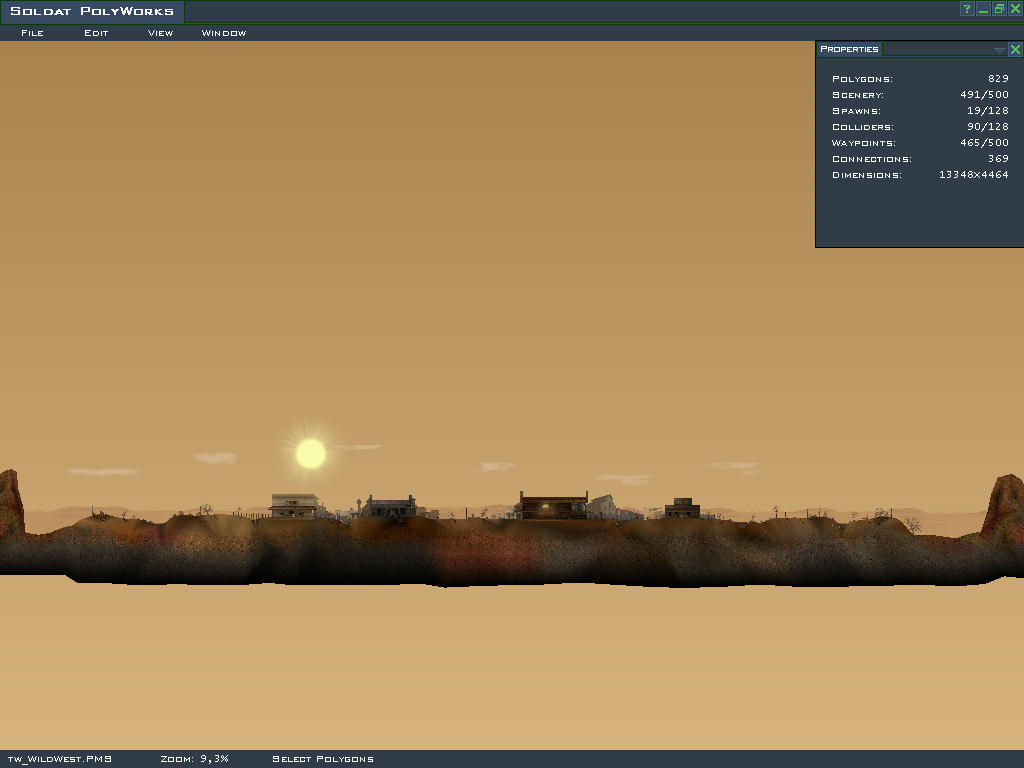Screen dimensions: 1024x768
Task: Minimize the Soldat PolyWorks window
Action: point(983,9)
